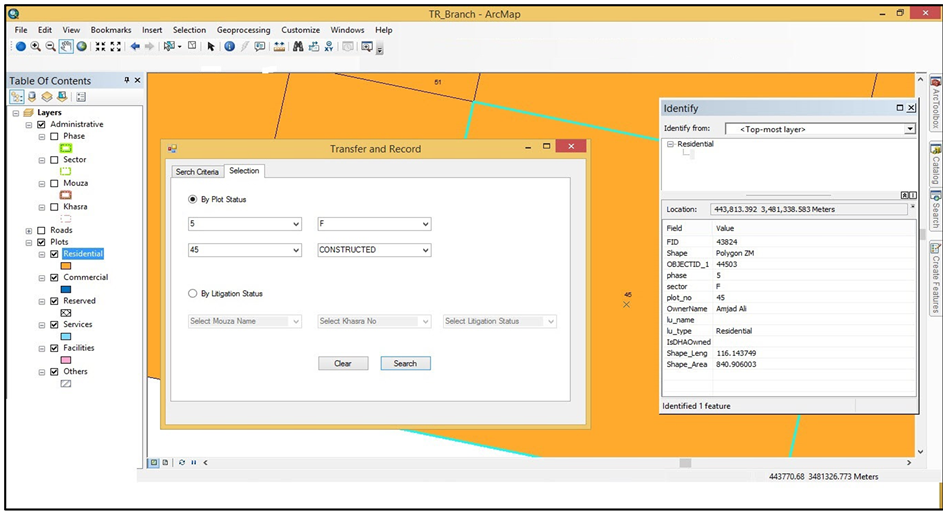Enable the Roads layer checkbox
The width and height of the screenshot is (943, 512).
point(40,230)
